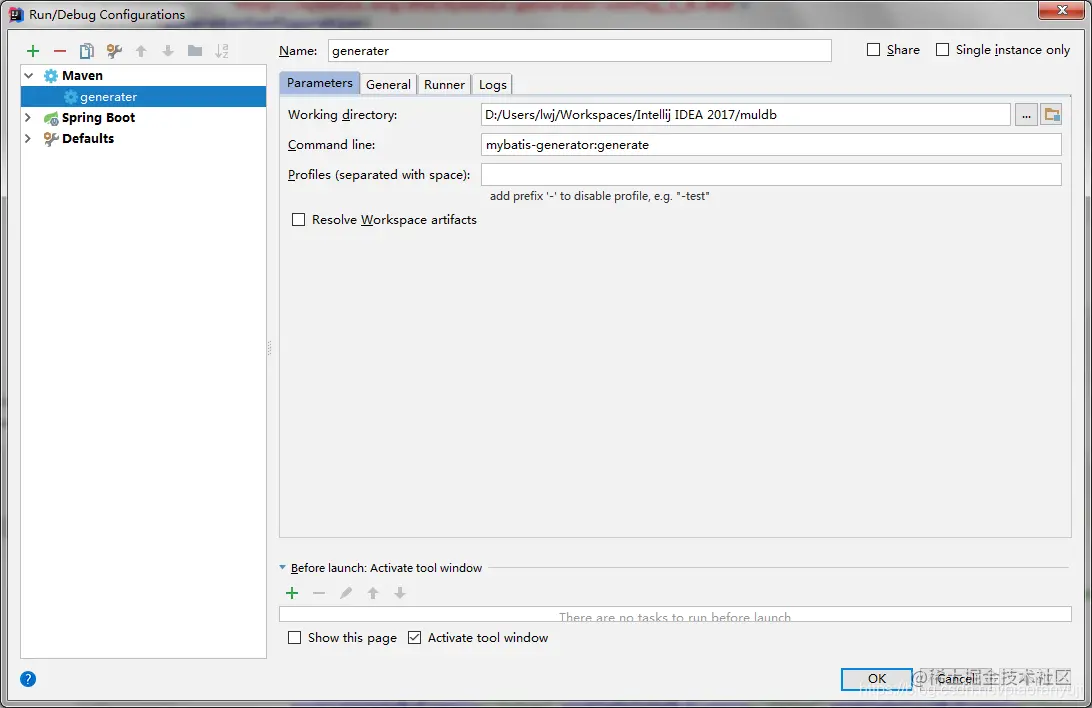Switch to the Parameters tab
The image size is (1092, 708).
(320, 83)
